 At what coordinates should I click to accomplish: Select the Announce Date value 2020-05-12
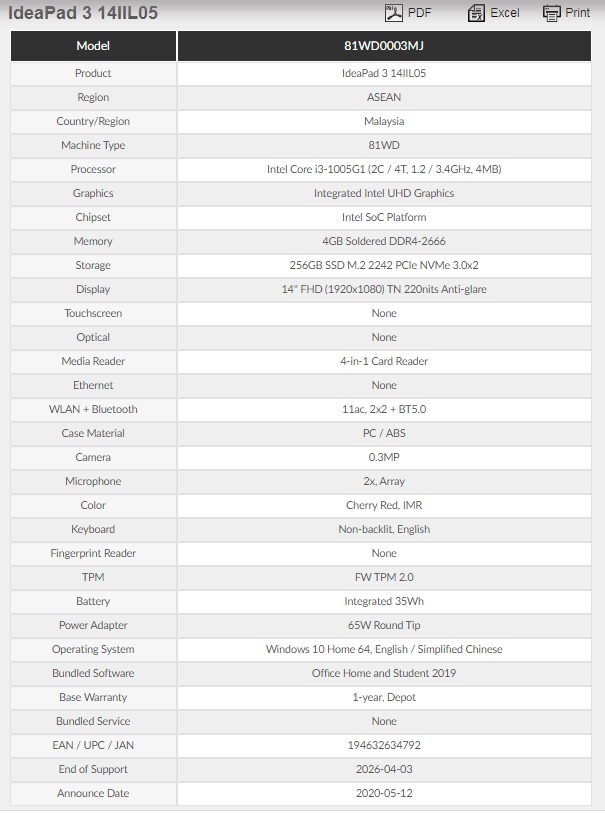pyautogui.click(x=384, y=793)
